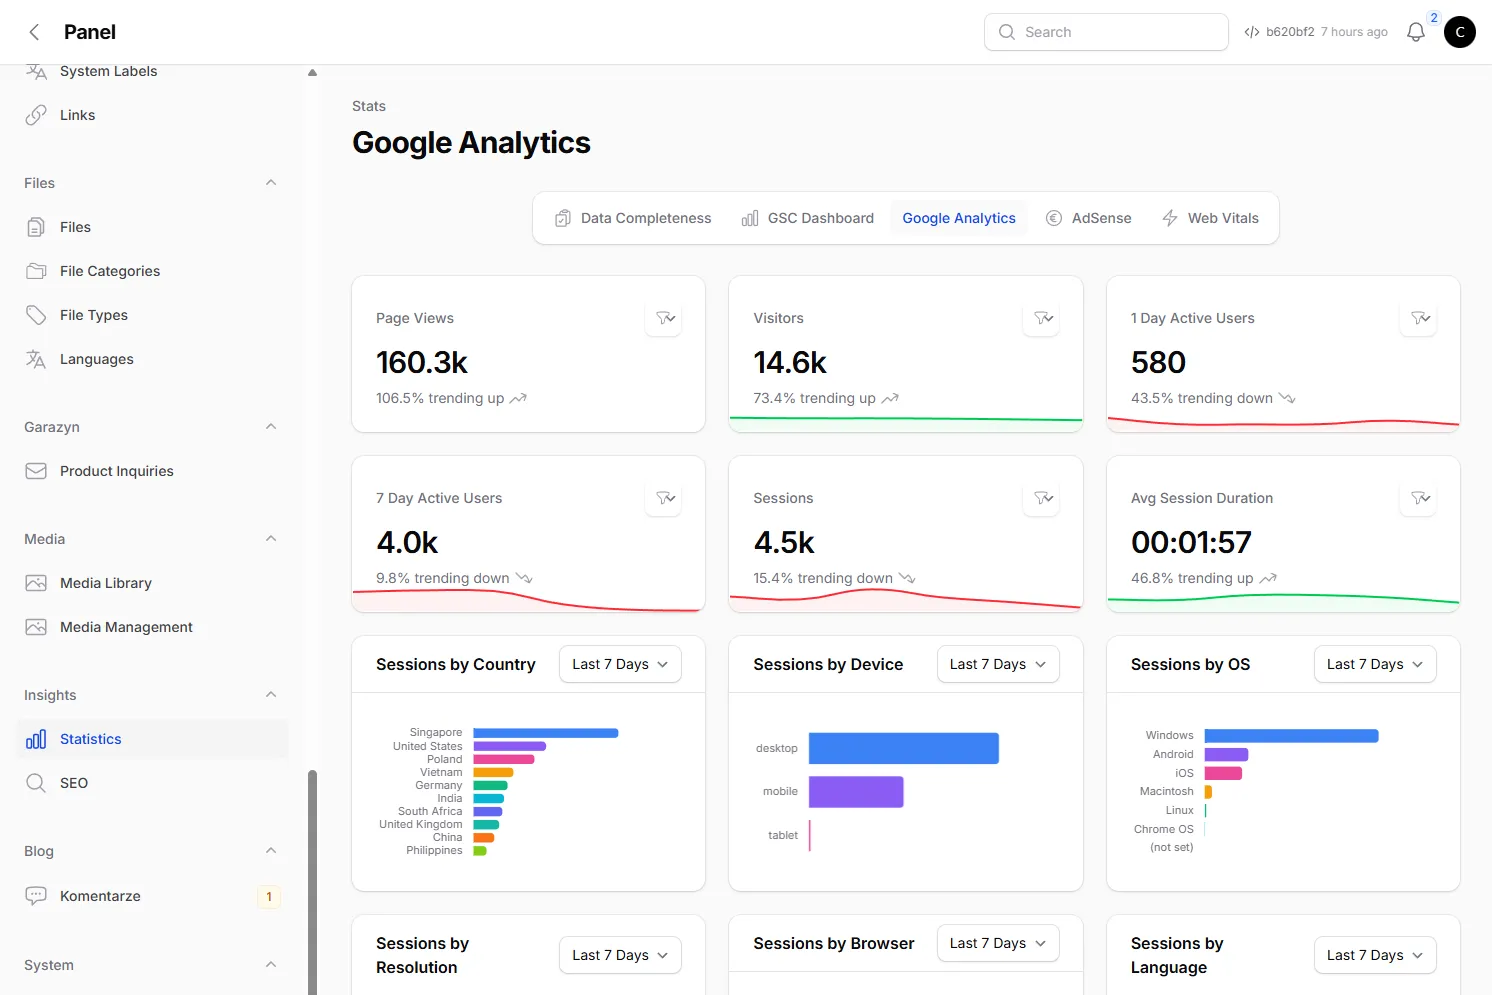Click the Media Library image icon
1492x995 pixels.
[x=36, y=583]
